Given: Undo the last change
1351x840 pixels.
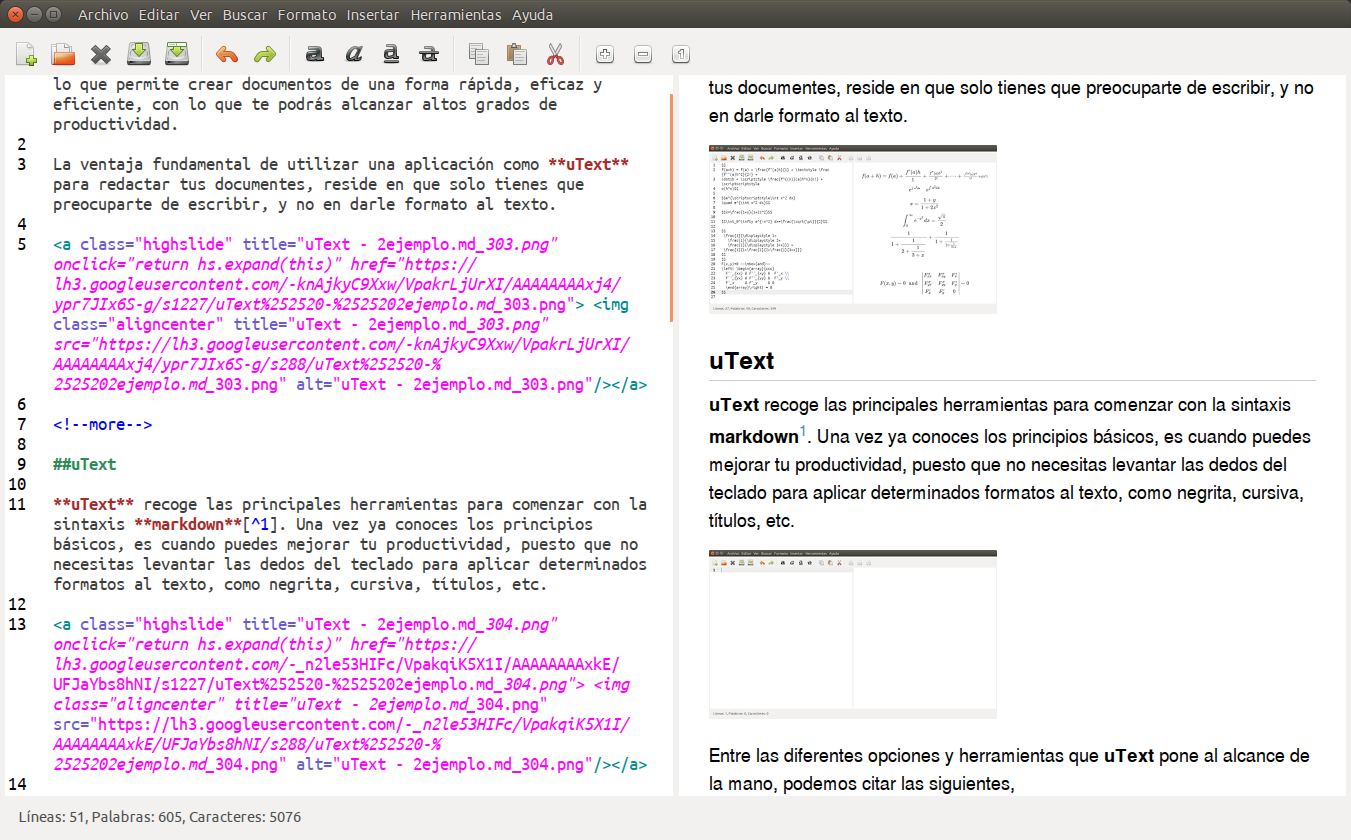Looking at the screenshot, I should 227,54.
